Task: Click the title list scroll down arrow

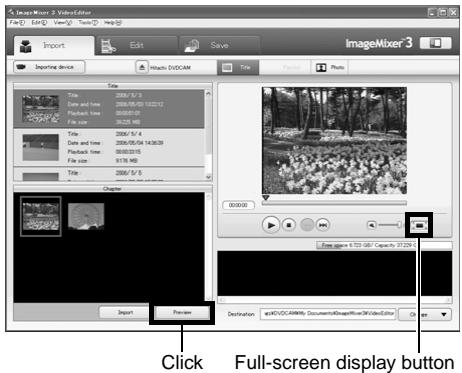Action: [x=208, y=177]
